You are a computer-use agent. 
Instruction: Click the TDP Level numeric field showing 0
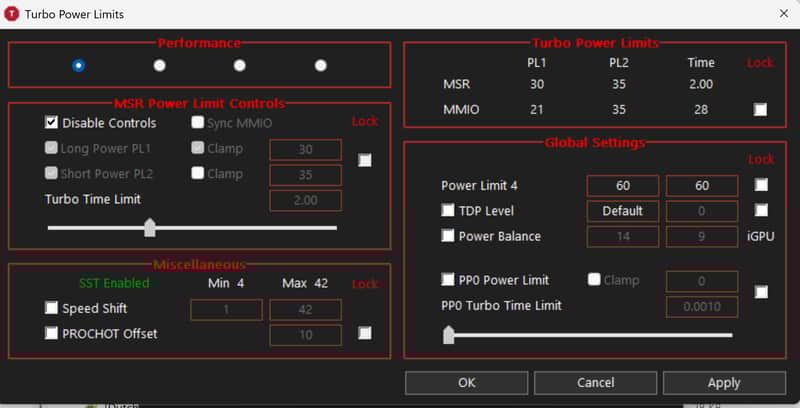click(x=702, y=211)
